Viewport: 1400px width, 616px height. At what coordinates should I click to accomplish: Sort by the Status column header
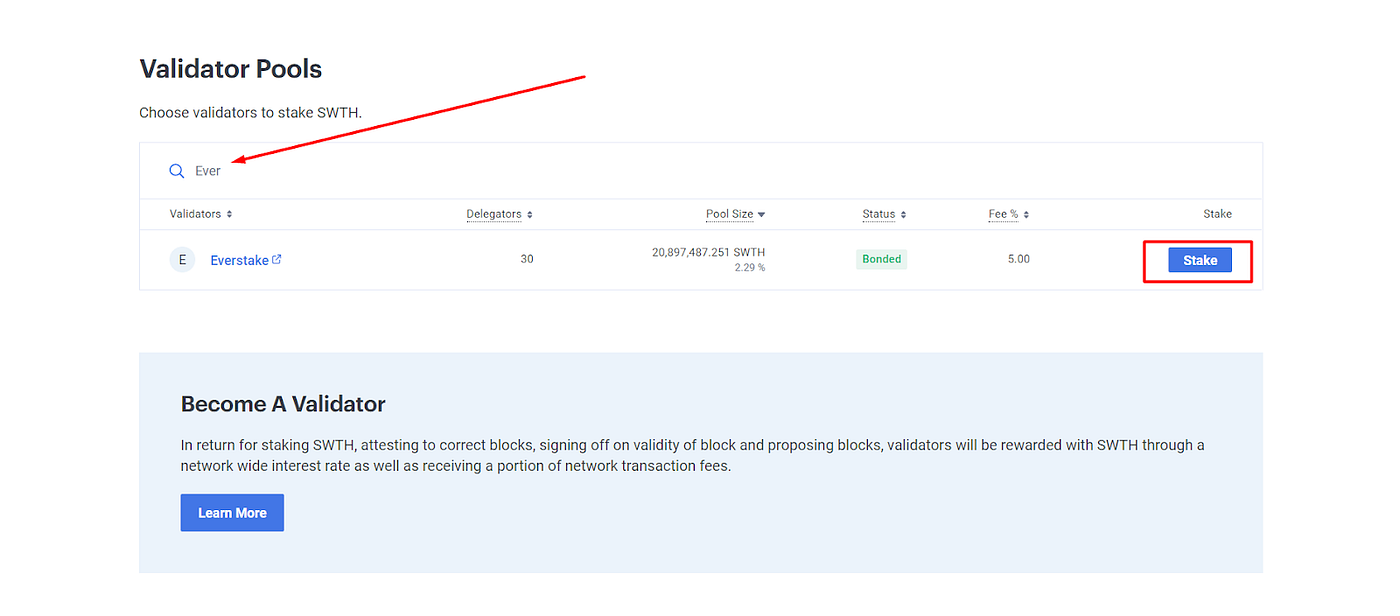click(x=884, y=214)
